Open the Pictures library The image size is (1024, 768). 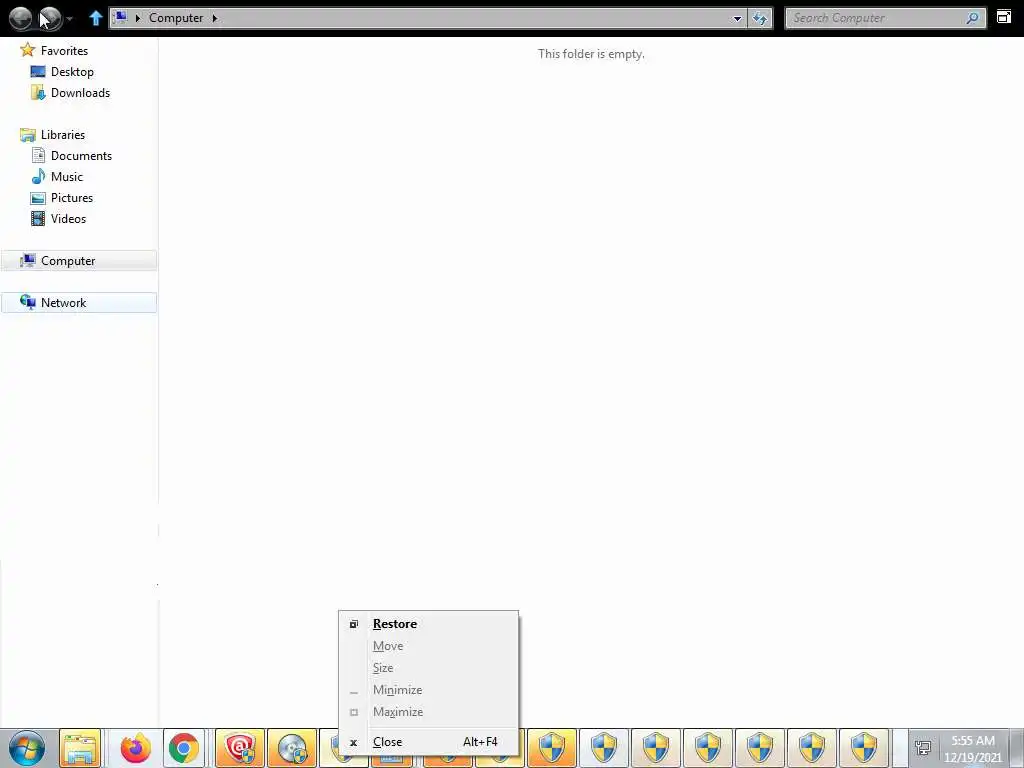tap(72, 197)
